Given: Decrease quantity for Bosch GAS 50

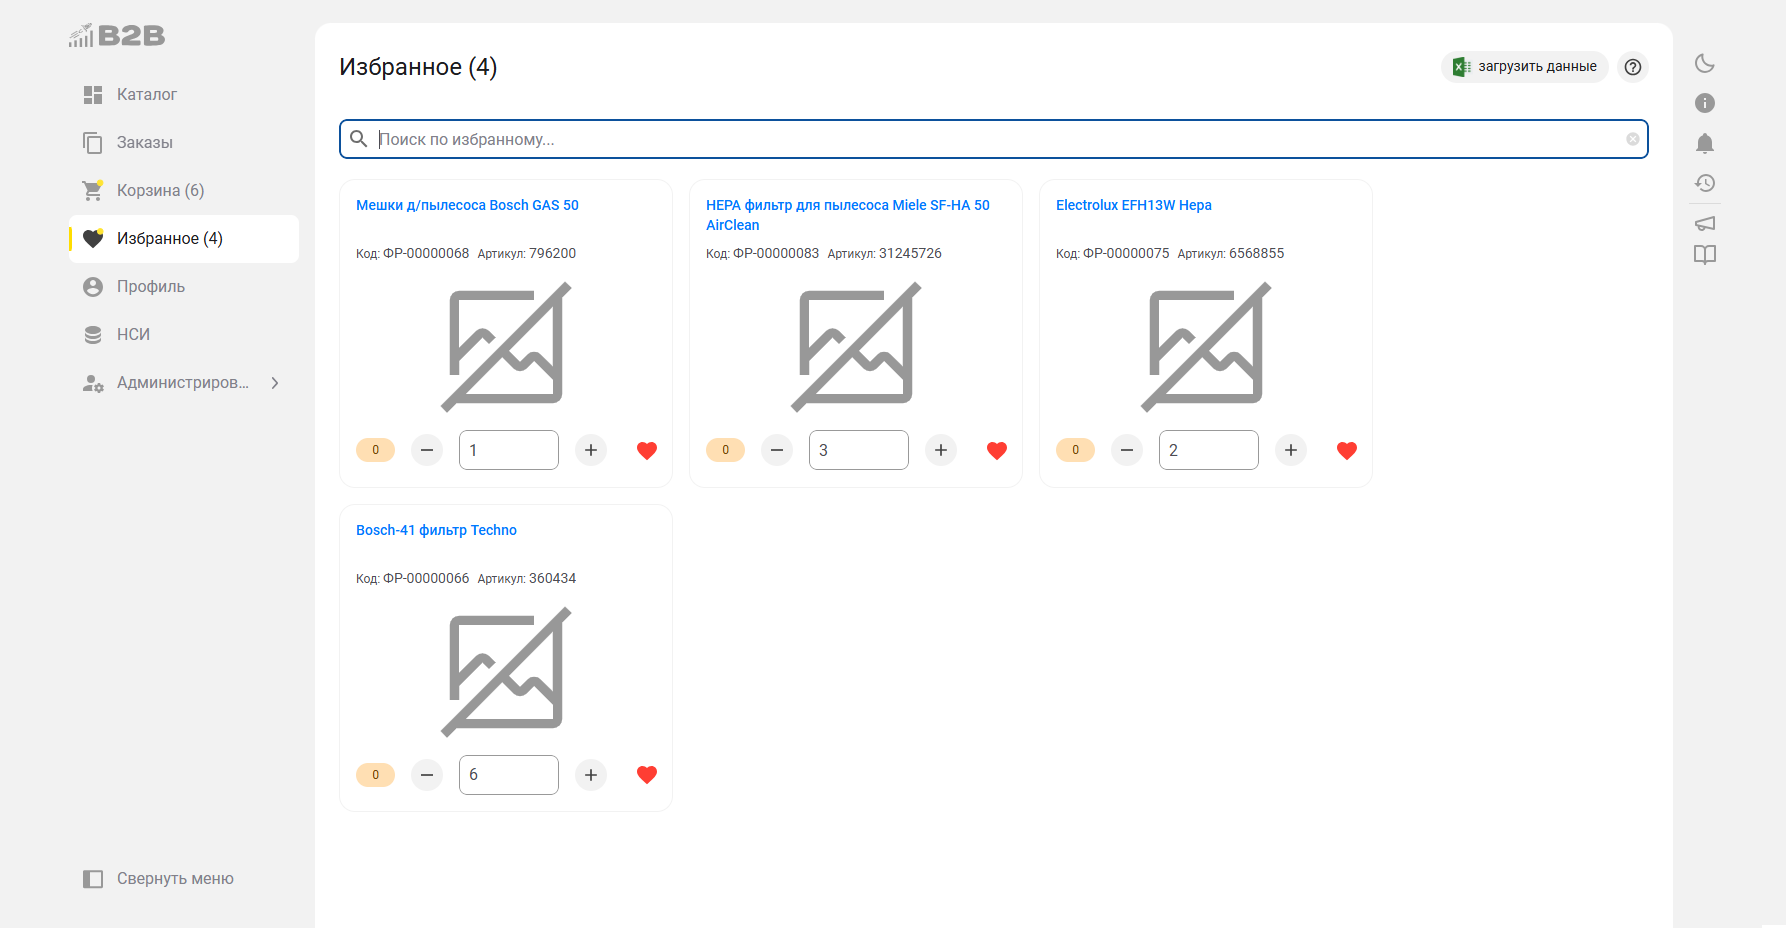Looking at the screenshot, I should (427, 450).
